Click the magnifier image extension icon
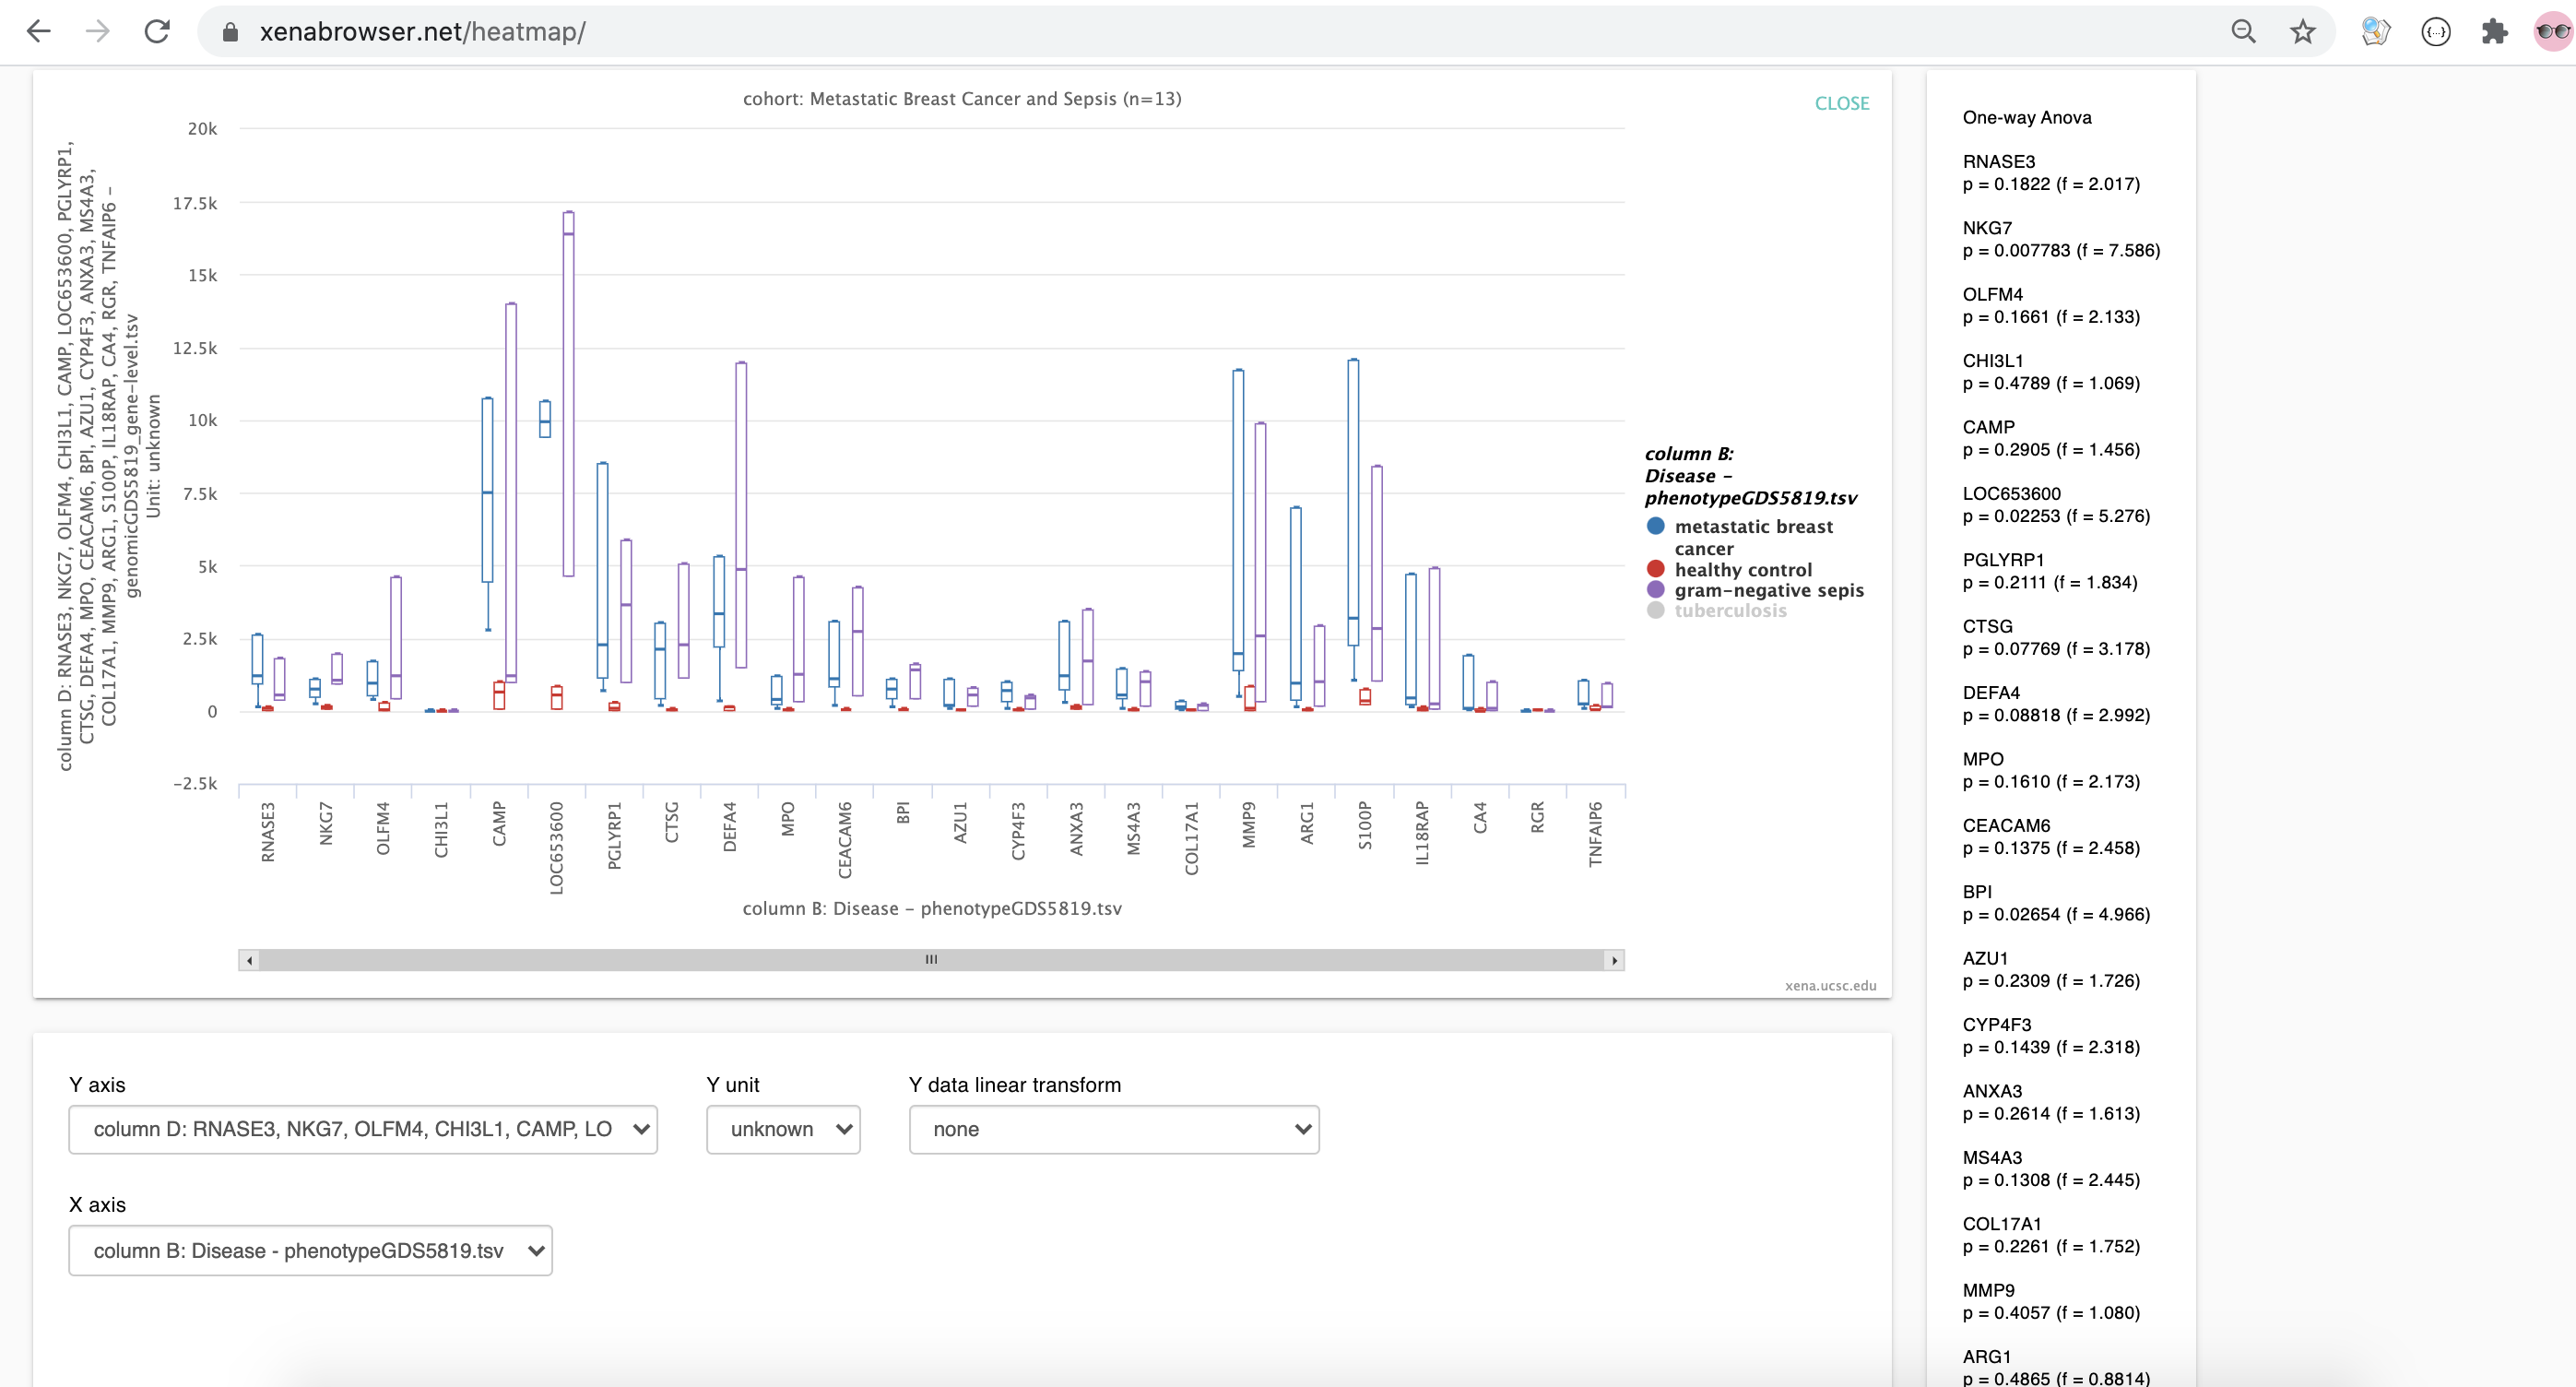The height and width of the screenshot is (1387, 2576). click(2375, 32)
